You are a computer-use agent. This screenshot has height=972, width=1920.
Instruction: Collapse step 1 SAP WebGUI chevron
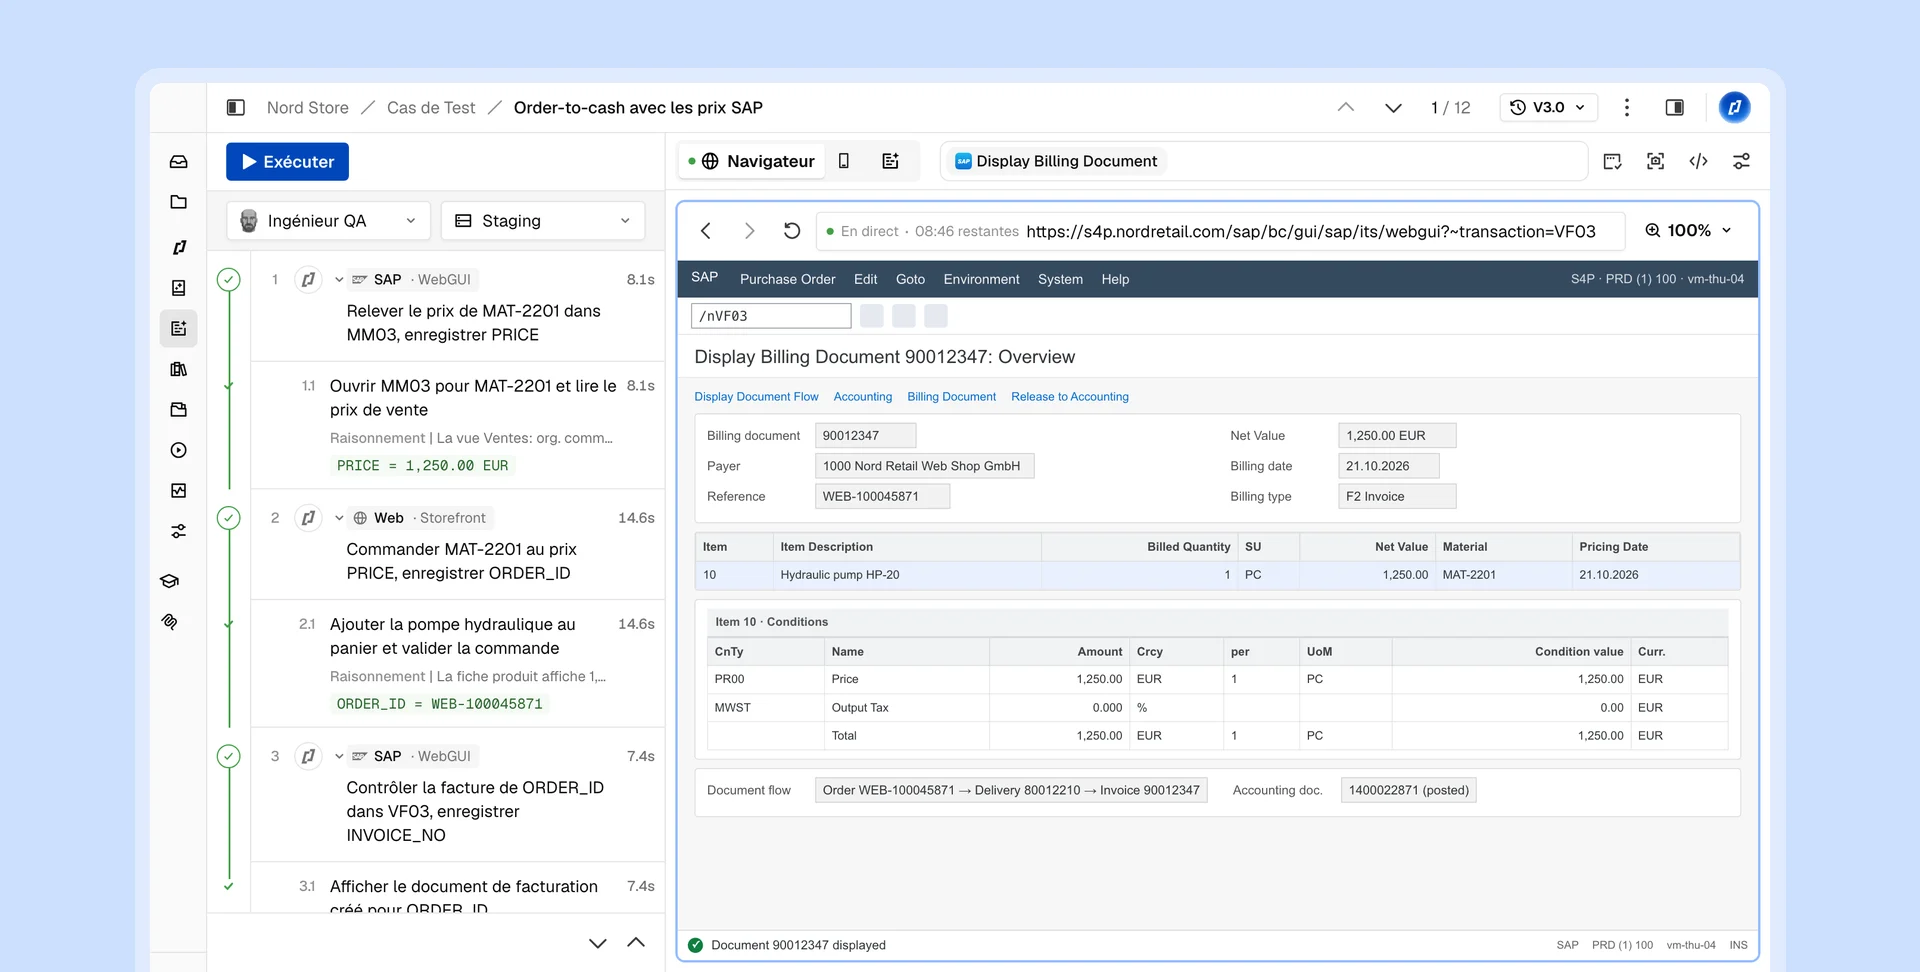point(339,280)
